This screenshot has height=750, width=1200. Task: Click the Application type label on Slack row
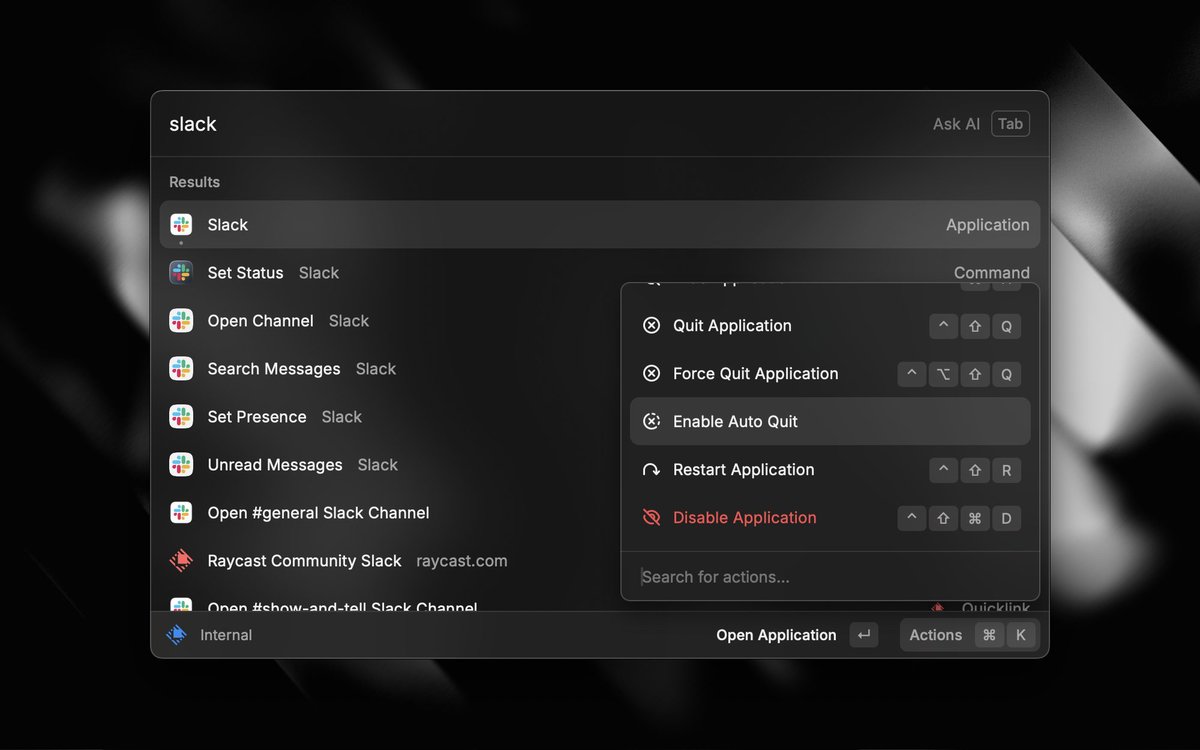[988, 225]
